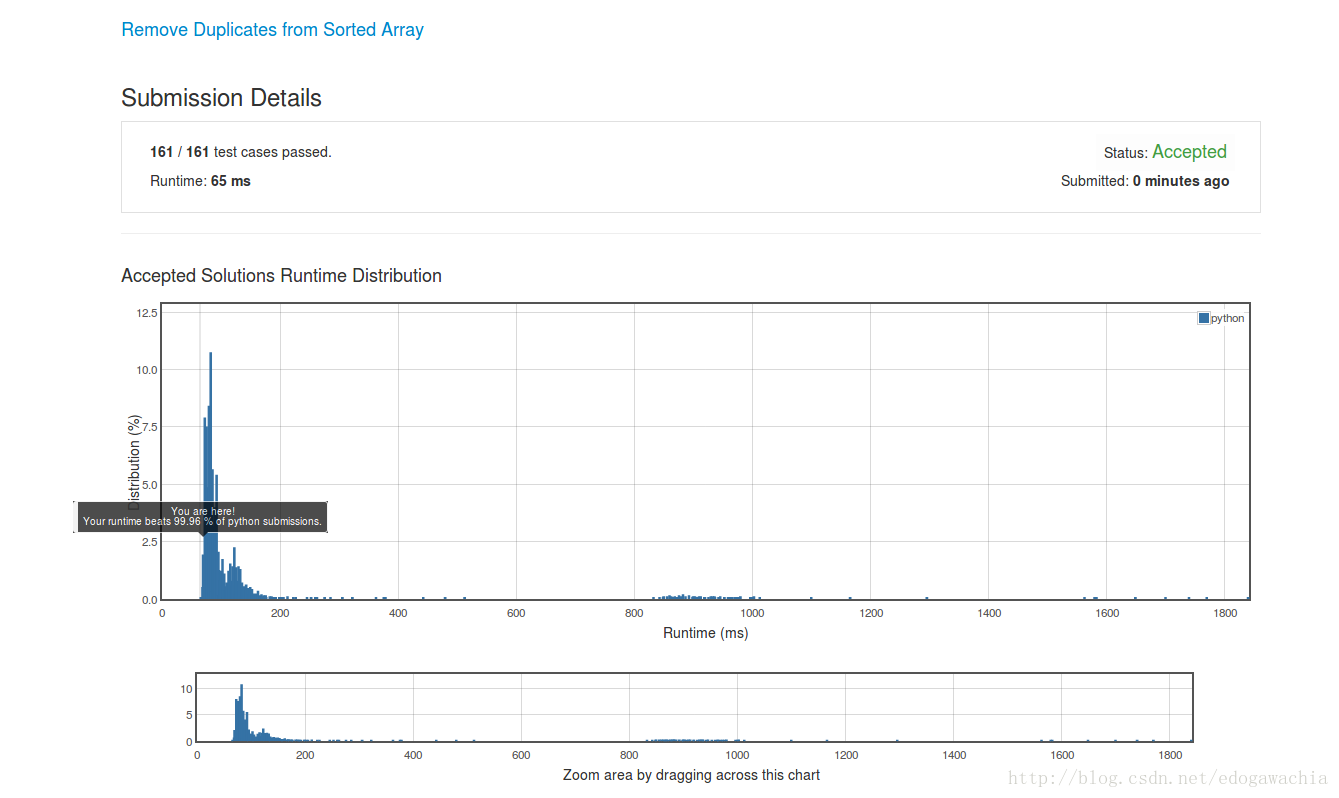Click 'Zoom area by dragging across this chart' caption
The image size is (1339, 798).
[691, 775]
